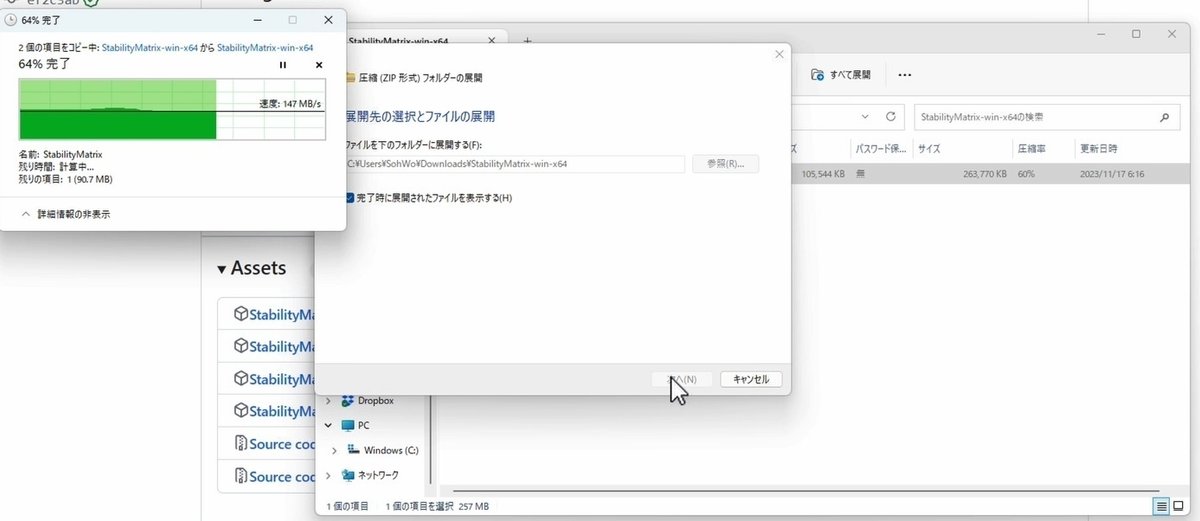This screenshot has height=521, width=1200.
Task: Open a new tab in Explorer
Action: (527, 41)
